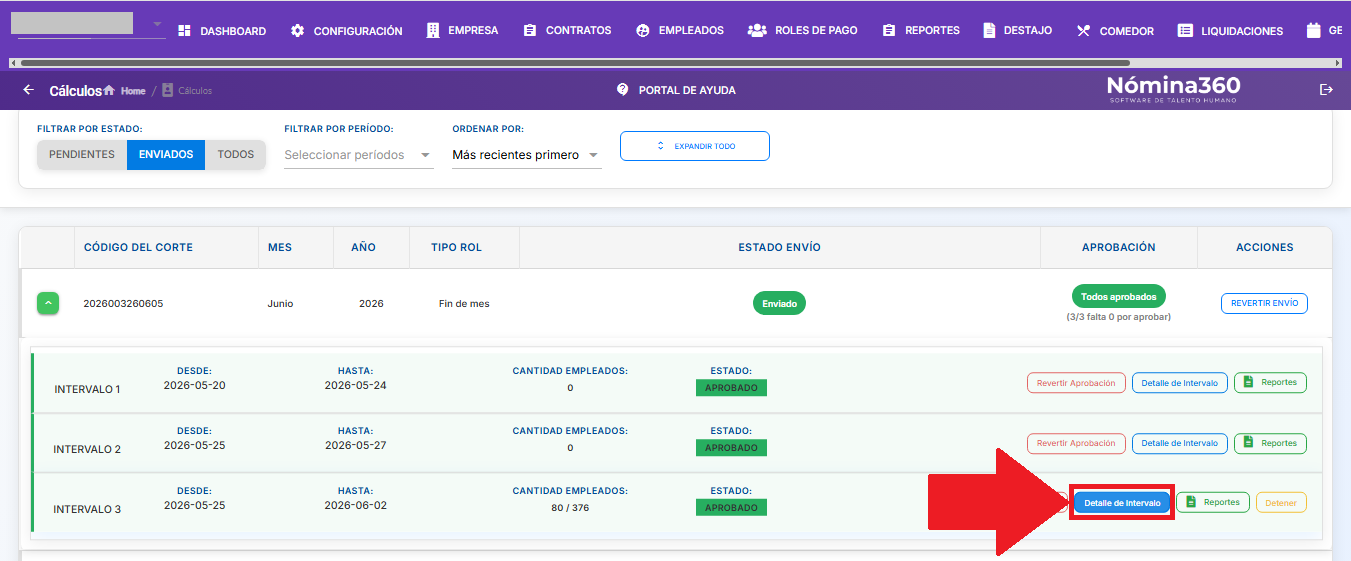Click the Expandir Todo button

click(x=695, y=146)
